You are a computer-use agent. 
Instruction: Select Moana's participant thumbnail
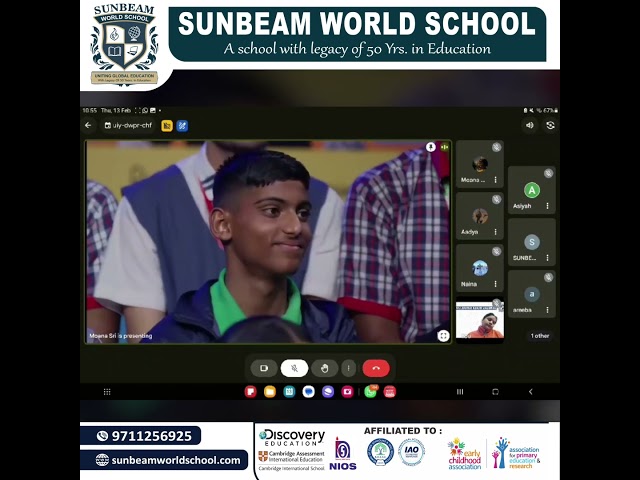pyautogui.click(x=480, y=164)
